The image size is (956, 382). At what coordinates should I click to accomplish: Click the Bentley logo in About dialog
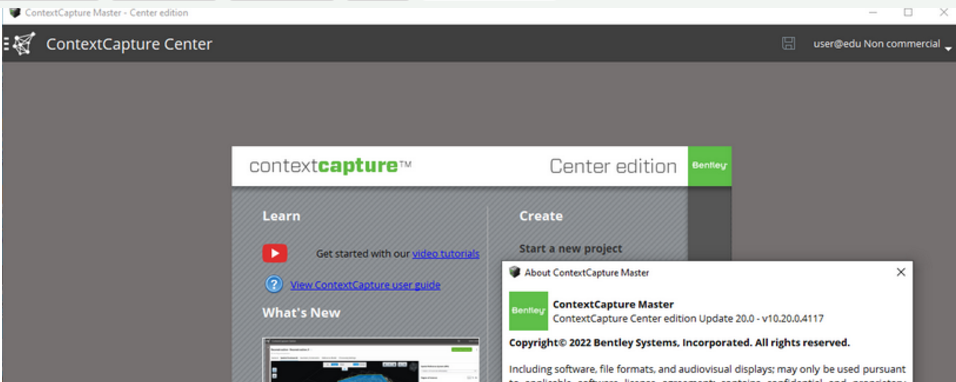click(529, 311)
